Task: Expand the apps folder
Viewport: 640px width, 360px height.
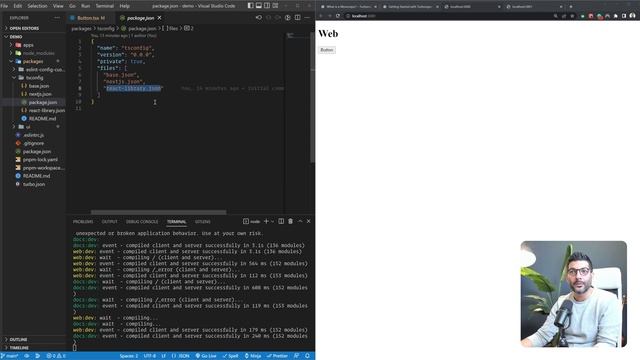Action: [28, 45]
